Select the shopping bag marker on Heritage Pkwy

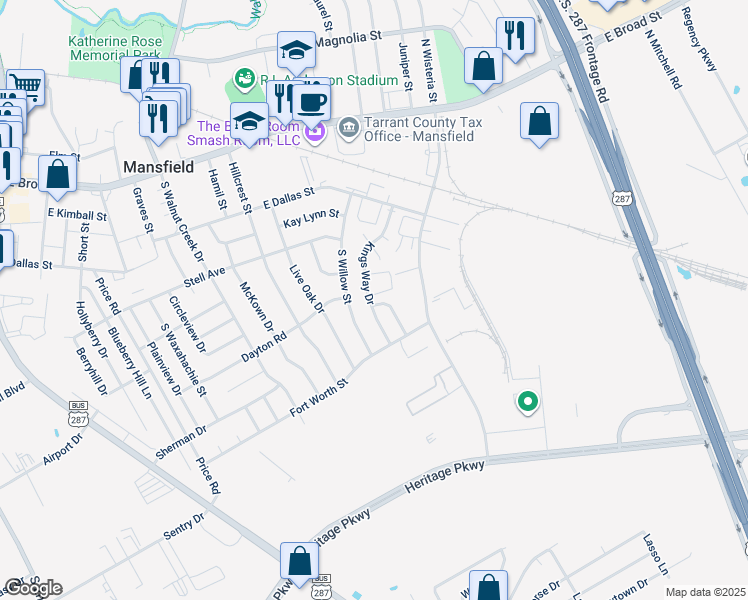[300, 563]
